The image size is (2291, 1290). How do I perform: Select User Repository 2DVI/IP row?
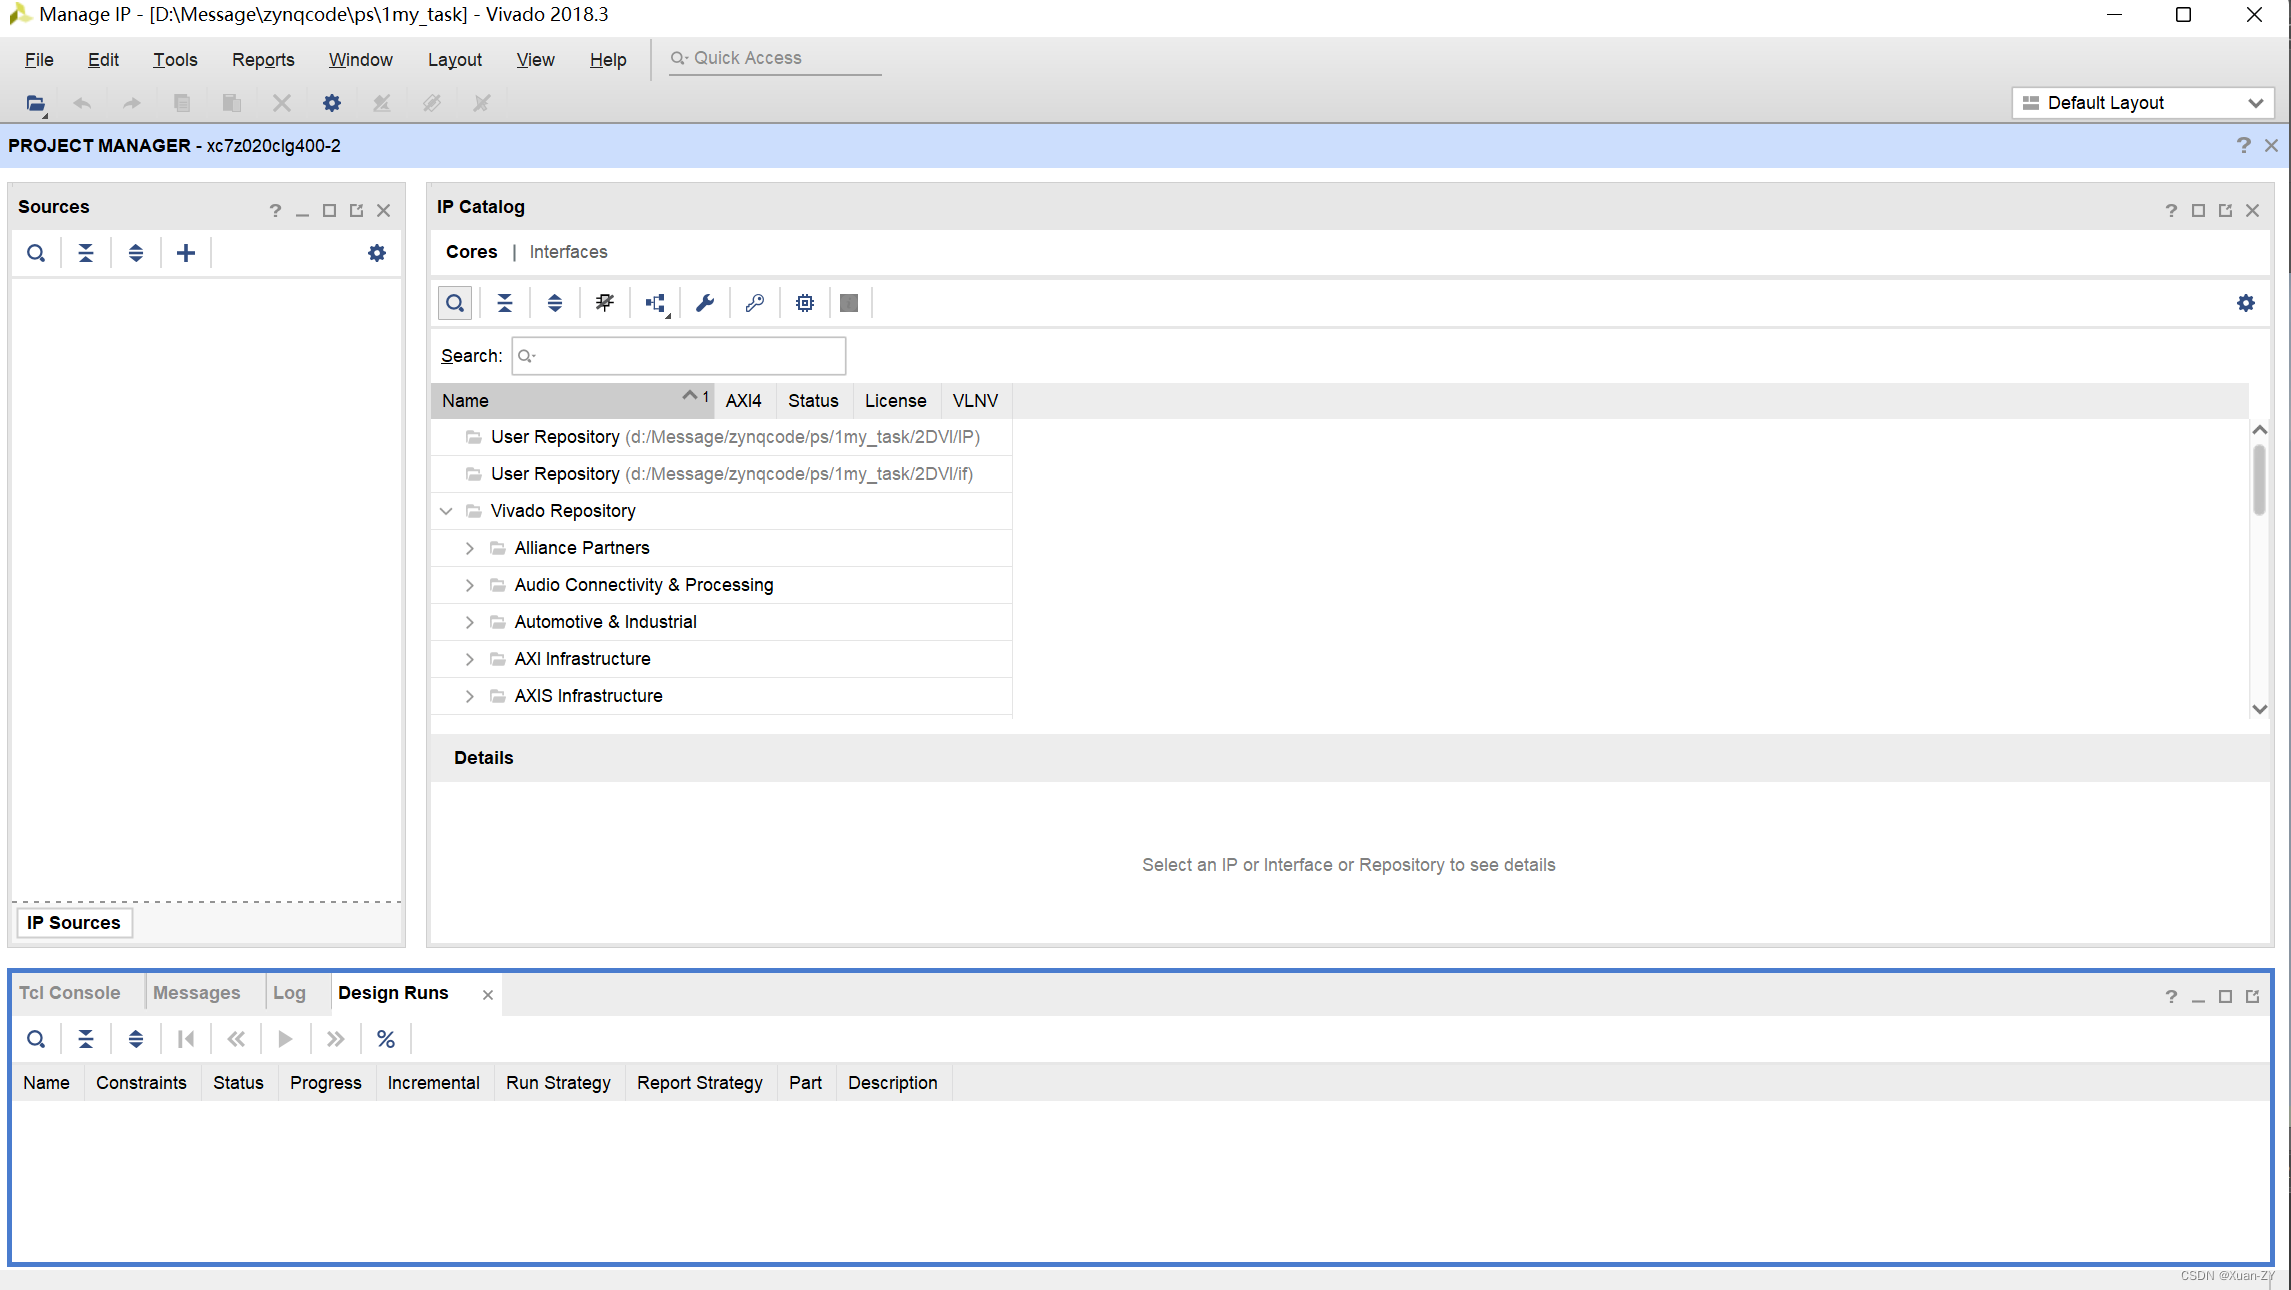click(721, 437)
